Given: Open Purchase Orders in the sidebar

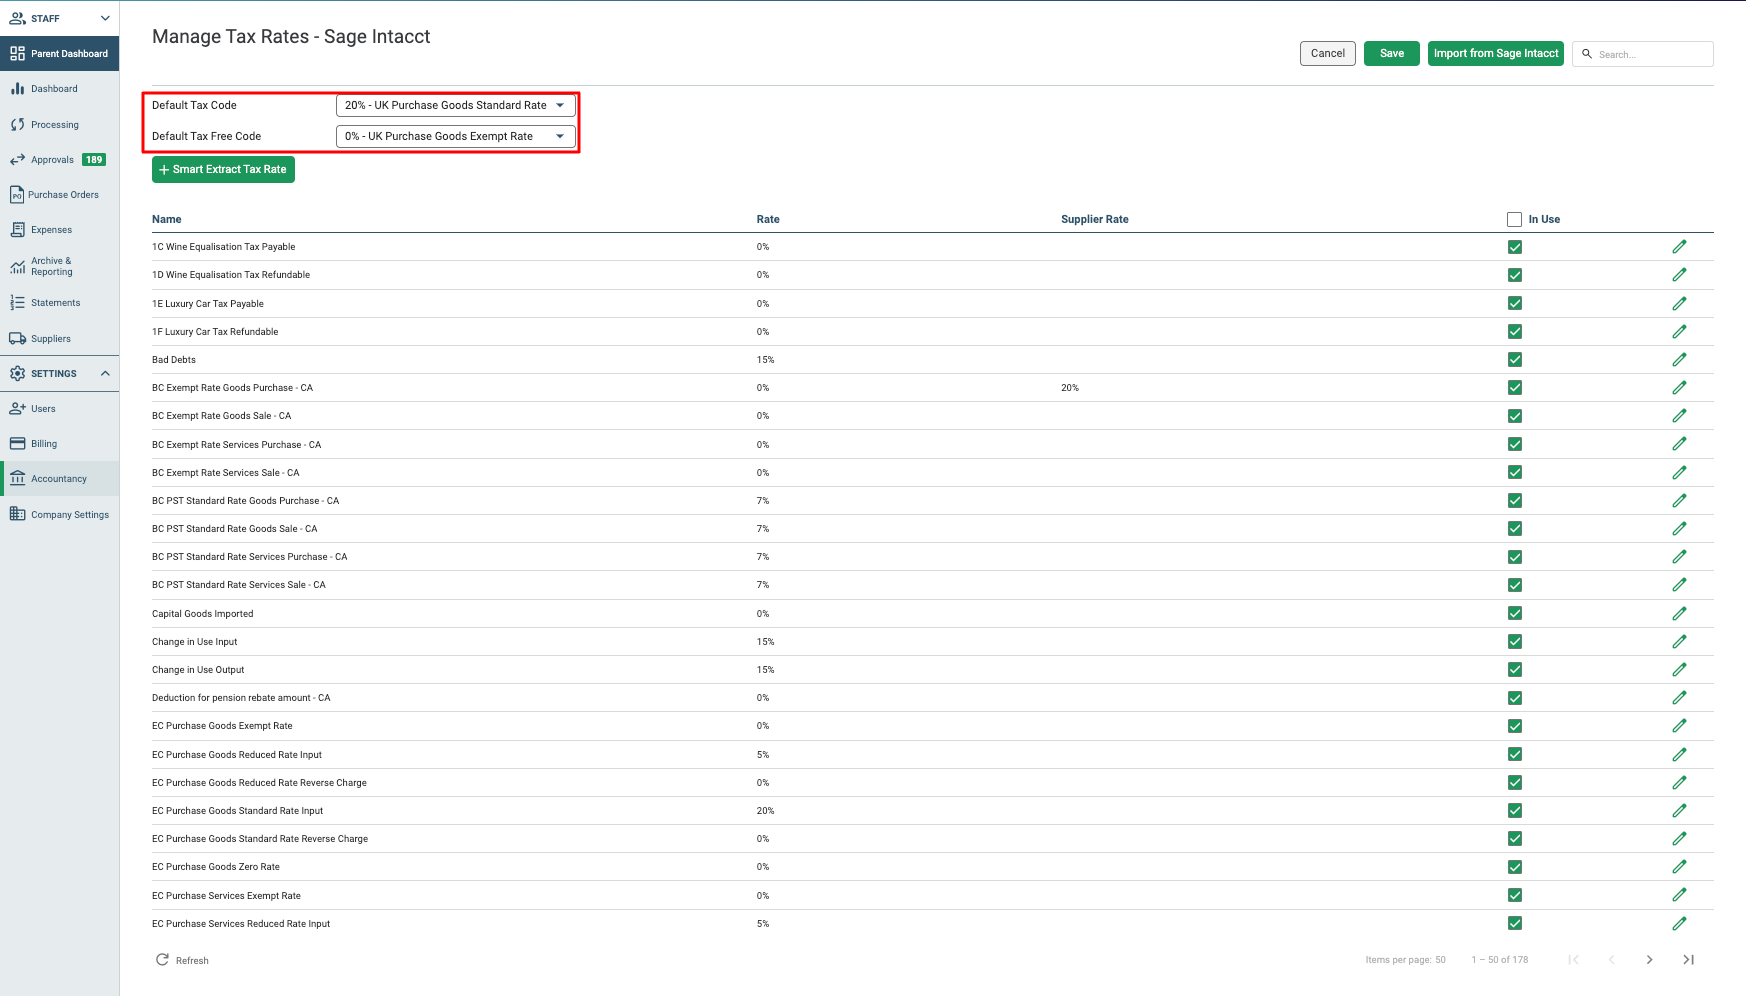Looking at the screenshot, I should point(59,195).
